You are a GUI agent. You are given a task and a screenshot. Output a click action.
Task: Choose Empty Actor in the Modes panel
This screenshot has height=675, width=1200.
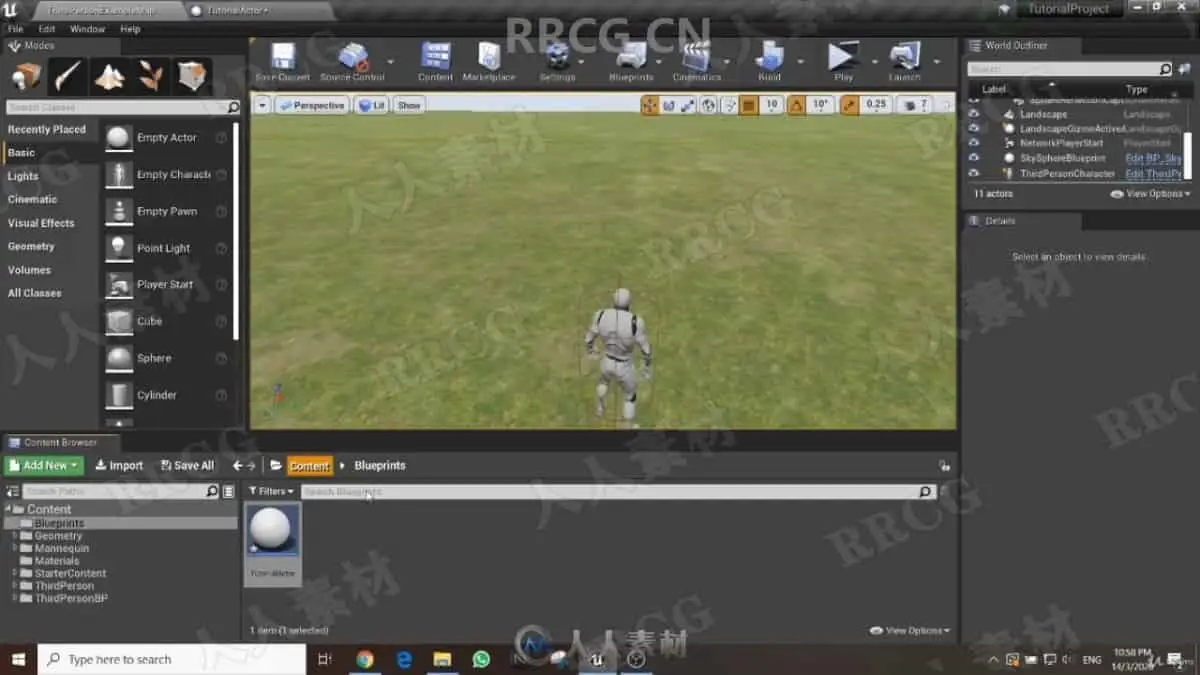tap(167, 138)
